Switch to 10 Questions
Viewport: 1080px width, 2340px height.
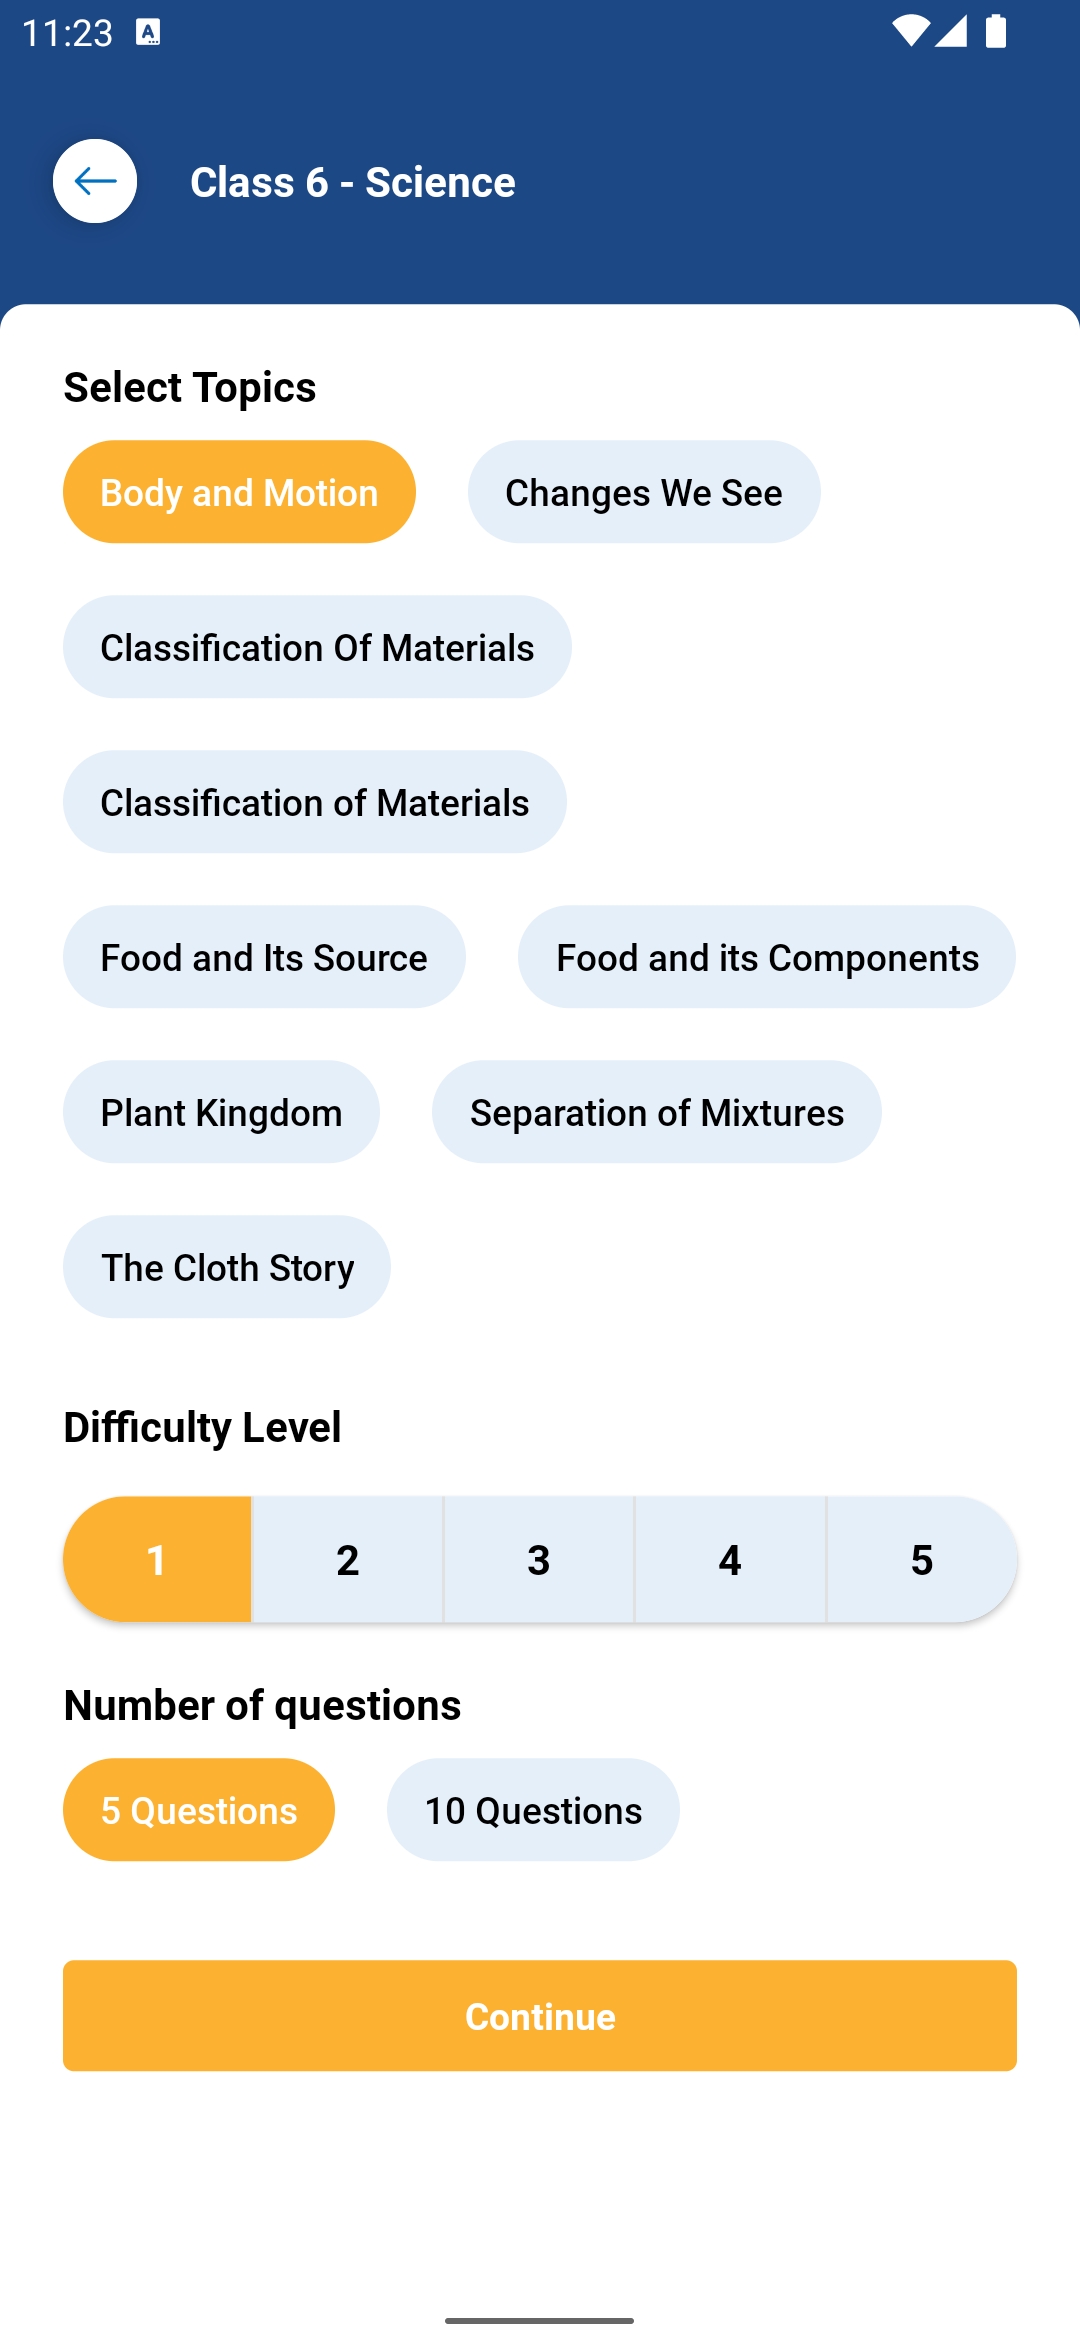[533, 1810]
